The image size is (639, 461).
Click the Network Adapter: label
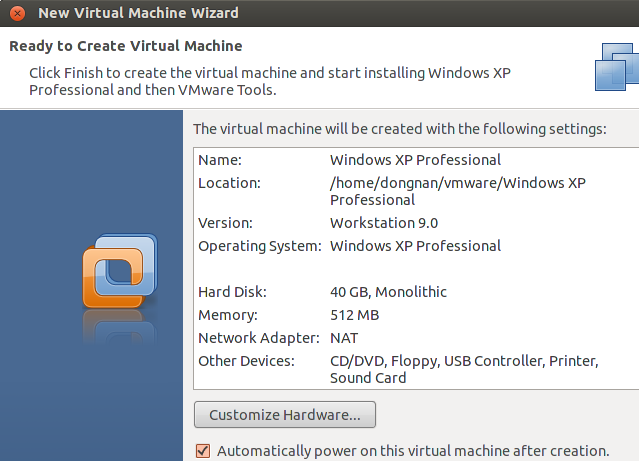click(259, 338)
